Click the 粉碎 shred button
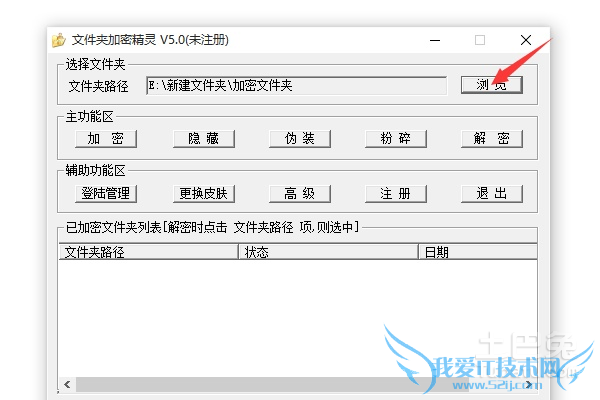The height and width of the screenshot is (400, 600). (x=396, y=139)
